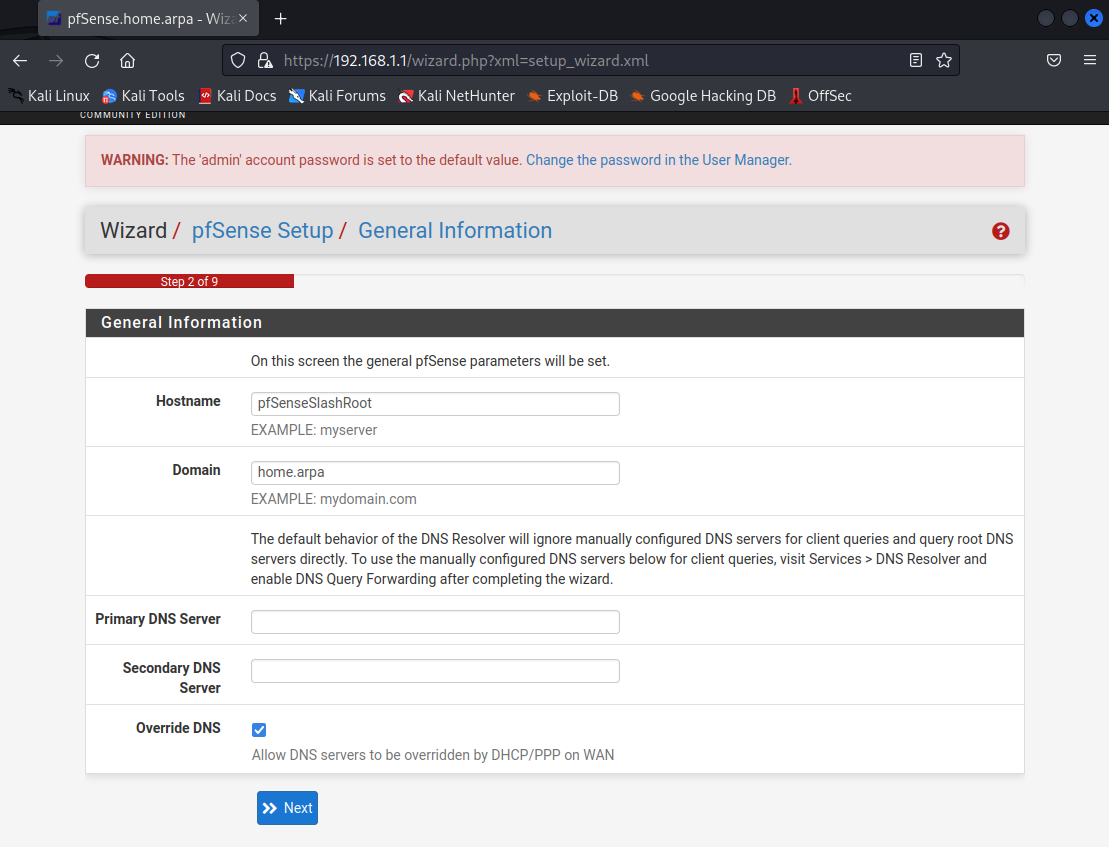
Task: Reload the page with the refresh icon
Action: [x=92, y=60]
